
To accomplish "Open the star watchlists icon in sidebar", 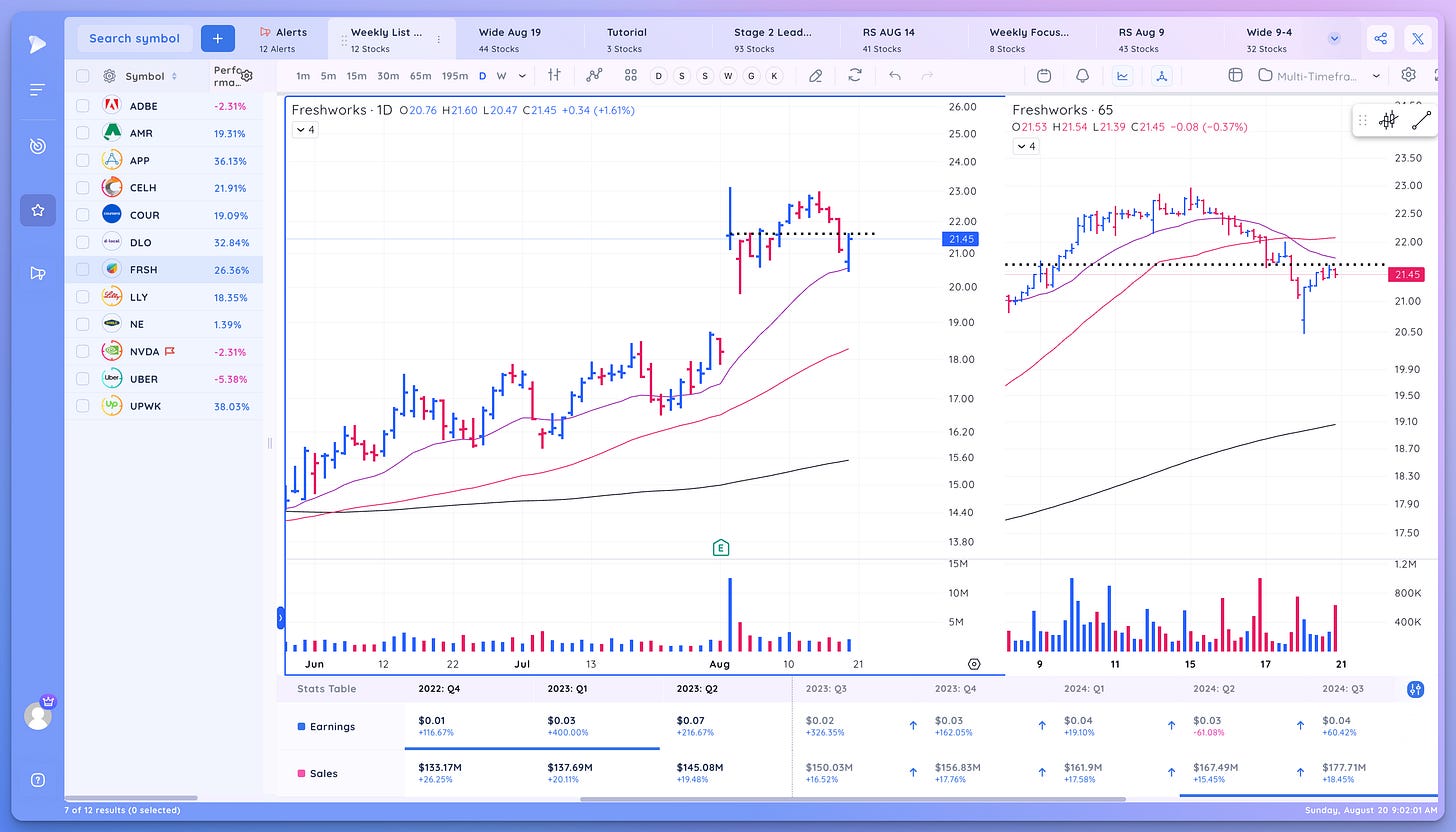I will (x=38, y=210).
